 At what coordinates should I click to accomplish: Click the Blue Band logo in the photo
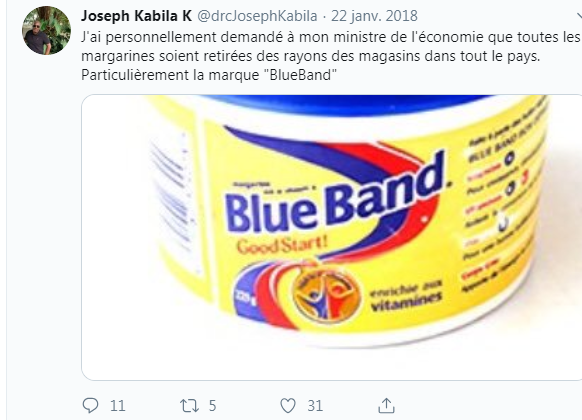tap(334, 193)
